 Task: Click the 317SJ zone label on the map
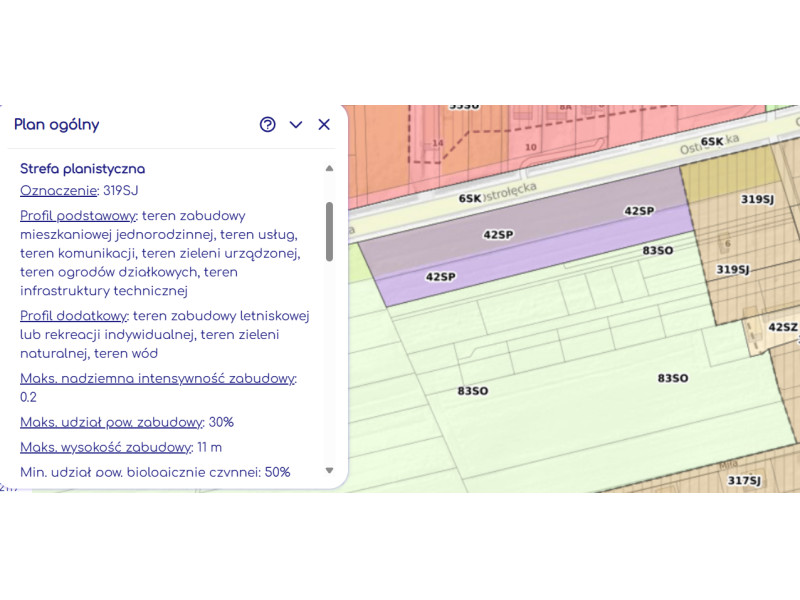(744, 480)
